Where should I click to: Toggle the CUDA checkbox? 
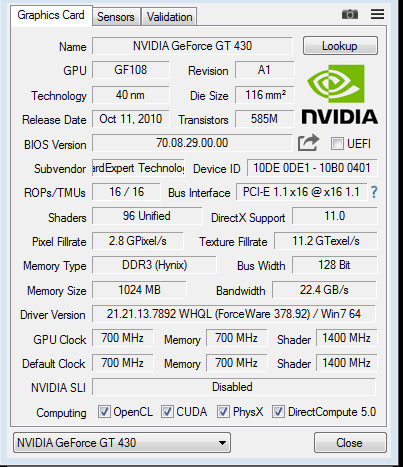click(167, 412)
